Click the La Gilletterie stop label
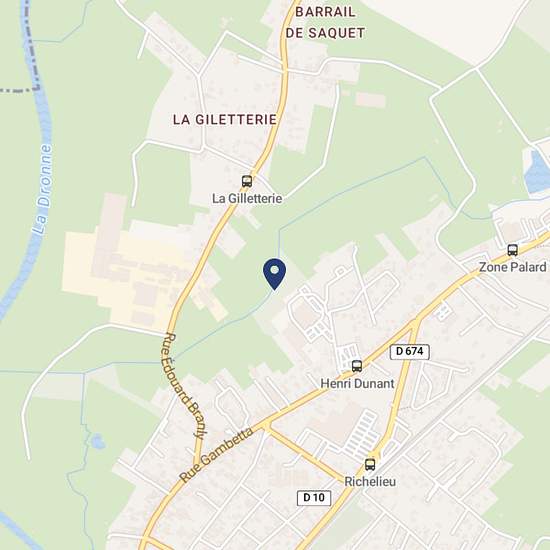This screenshot has height=550, width=550. coord(247,199)
